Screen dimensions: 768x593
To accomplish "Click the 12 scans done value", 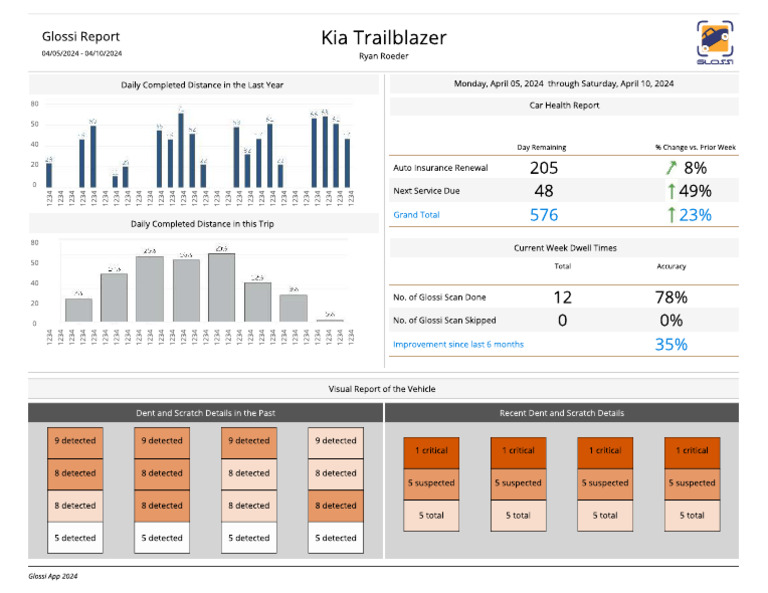I will [562, 297].
